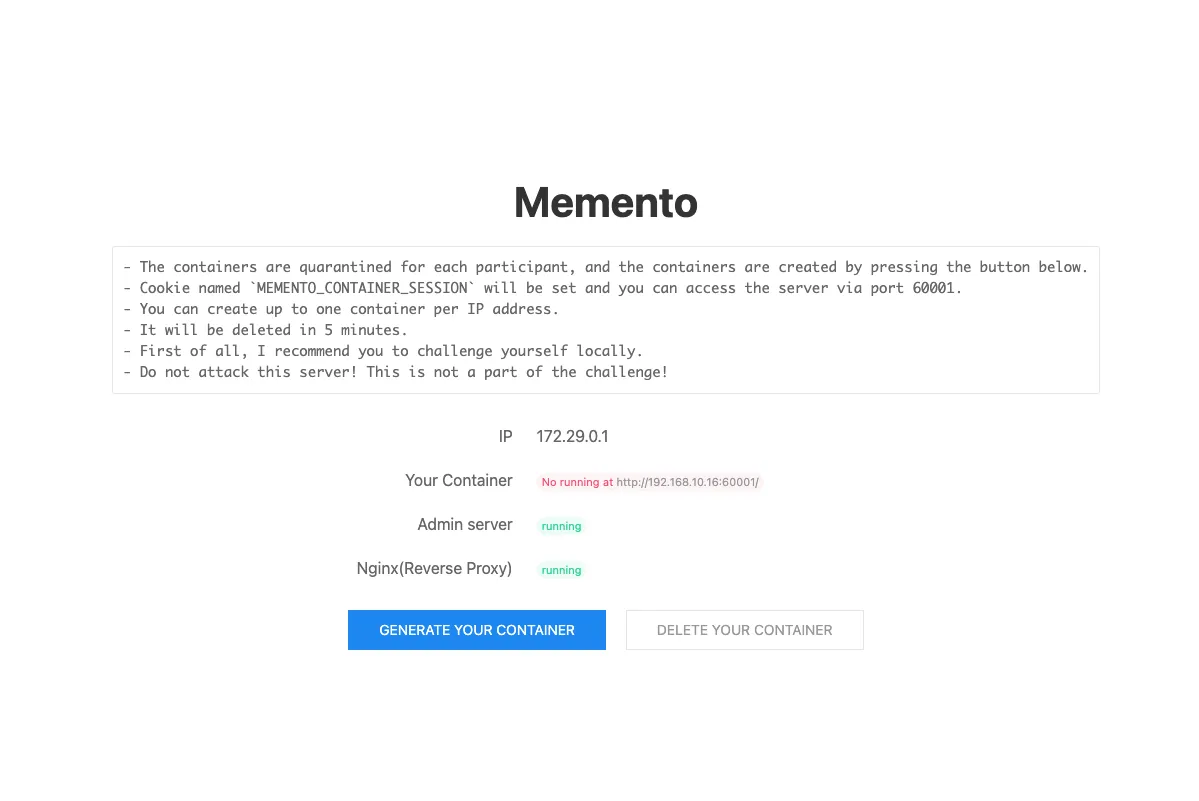Click the Nginx 'running' status badge
Image resolution: width=1199 pixels, height=801 pixels.
(x=561, y=570)
